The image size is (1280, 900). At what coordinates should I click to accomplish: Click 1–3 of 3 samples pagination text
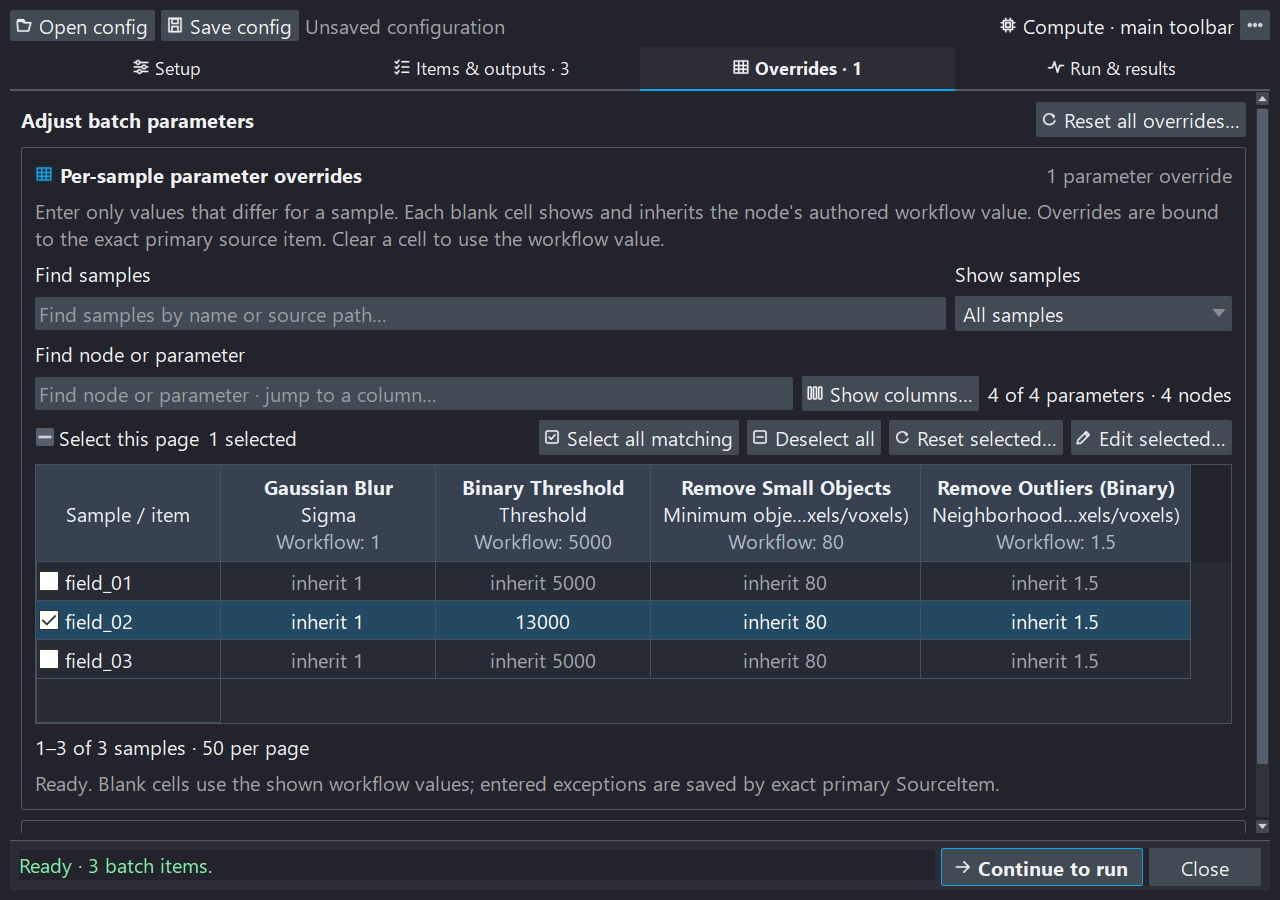tap(172, 748)
